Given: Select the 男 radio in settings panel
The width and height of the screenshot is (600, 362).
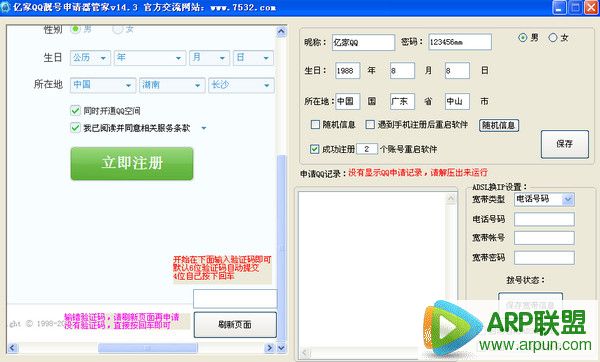Looking at the screenshot, I should pos(523,38).
